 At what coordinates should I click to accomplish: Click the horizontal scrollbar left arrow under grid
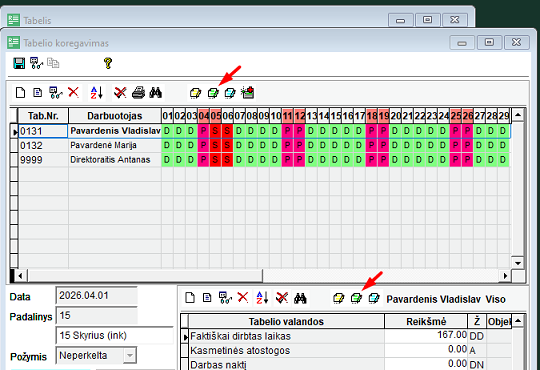coord(21,276)
